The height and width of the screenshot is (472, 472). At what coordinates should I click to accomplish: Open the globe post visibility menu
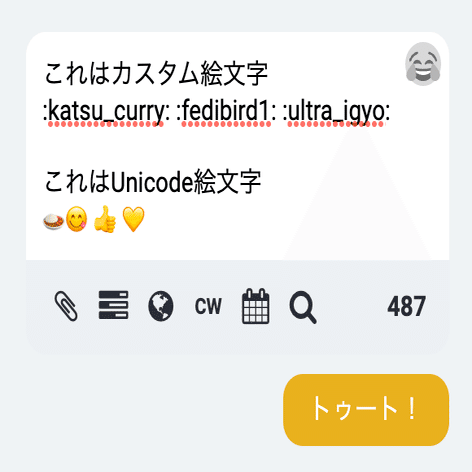point(161,306)
